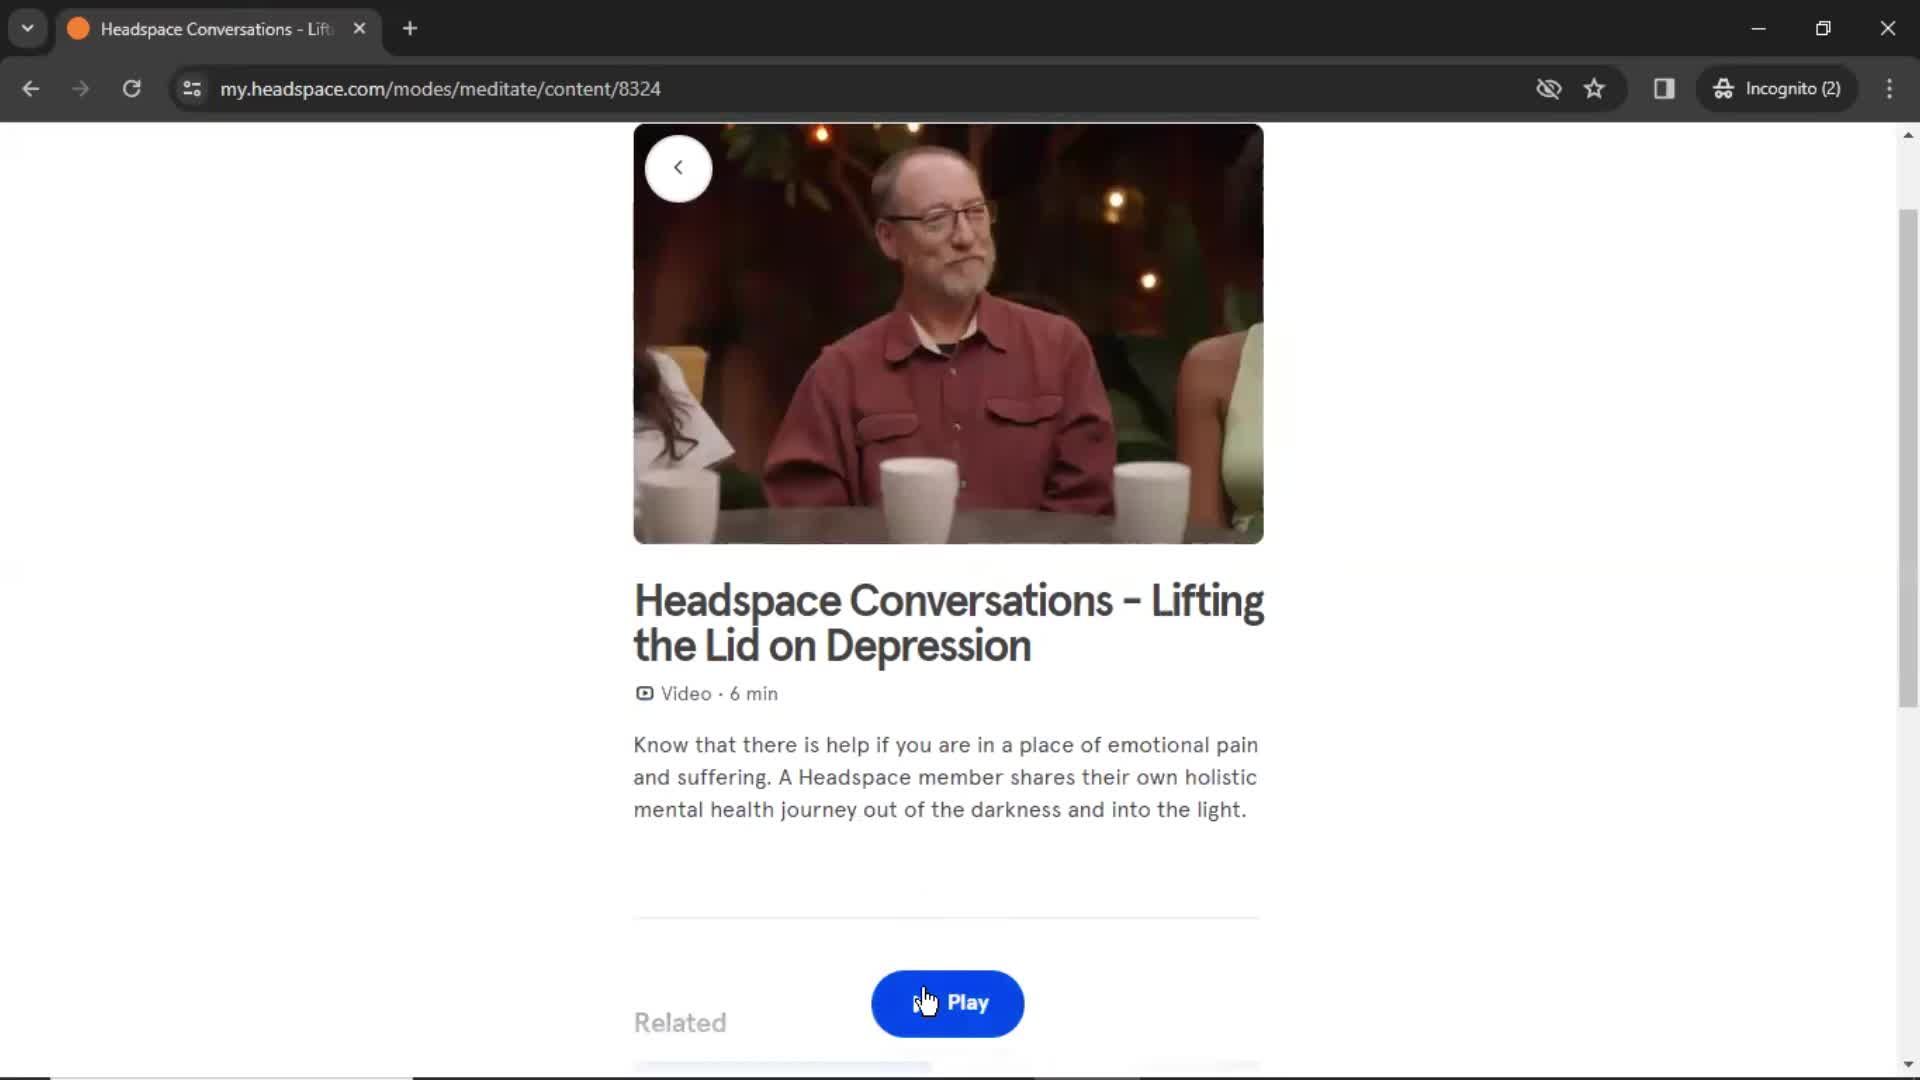Click the scrollbar up arrow
The width and height of the screenshot is (1920, 1080).
click(1908, 134)
